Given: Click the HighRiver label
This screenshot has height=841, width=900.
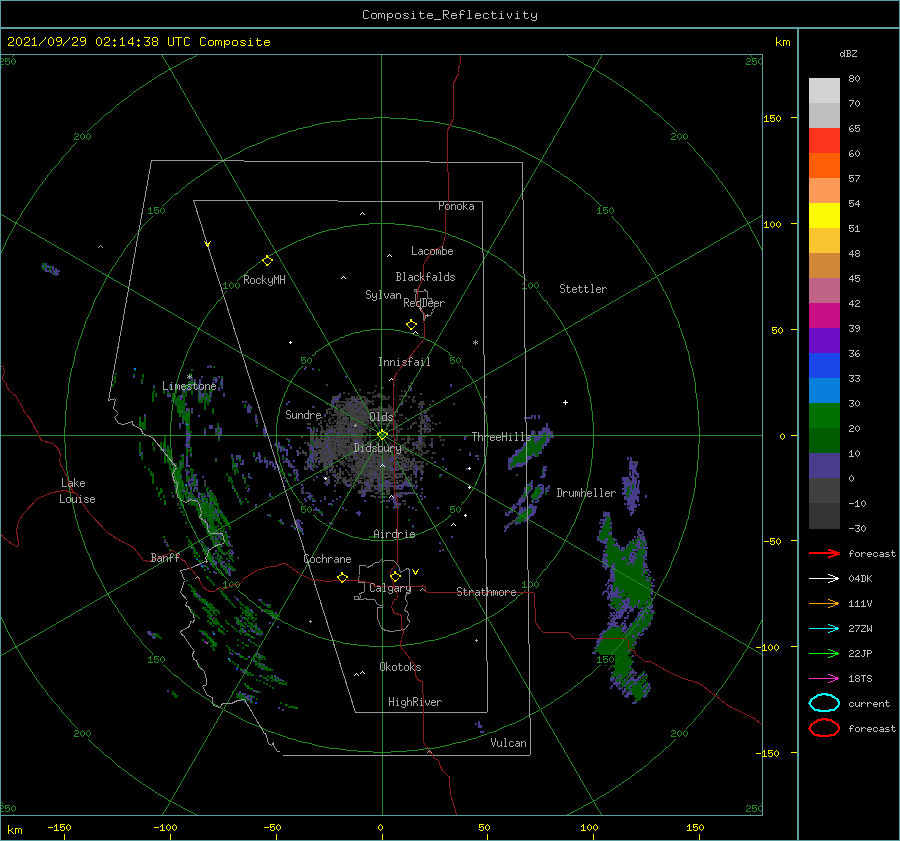Looking at the screenshot, I should 415,702.
